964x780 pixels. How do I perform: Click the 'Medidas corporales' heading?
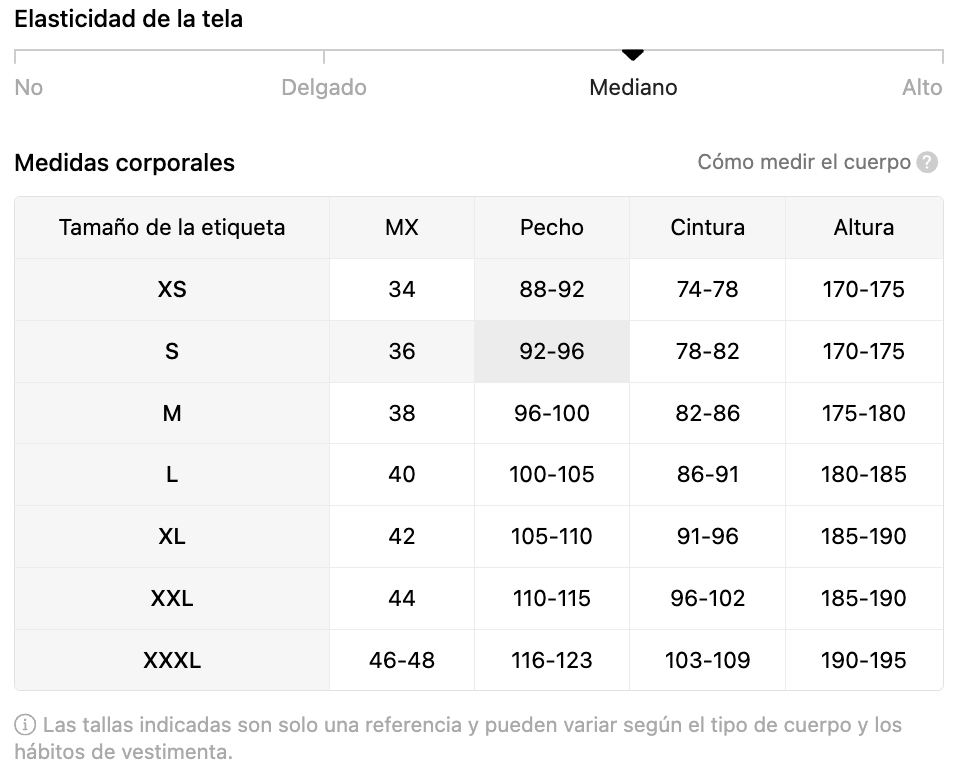pyautogui.click(x=125, y=163)
